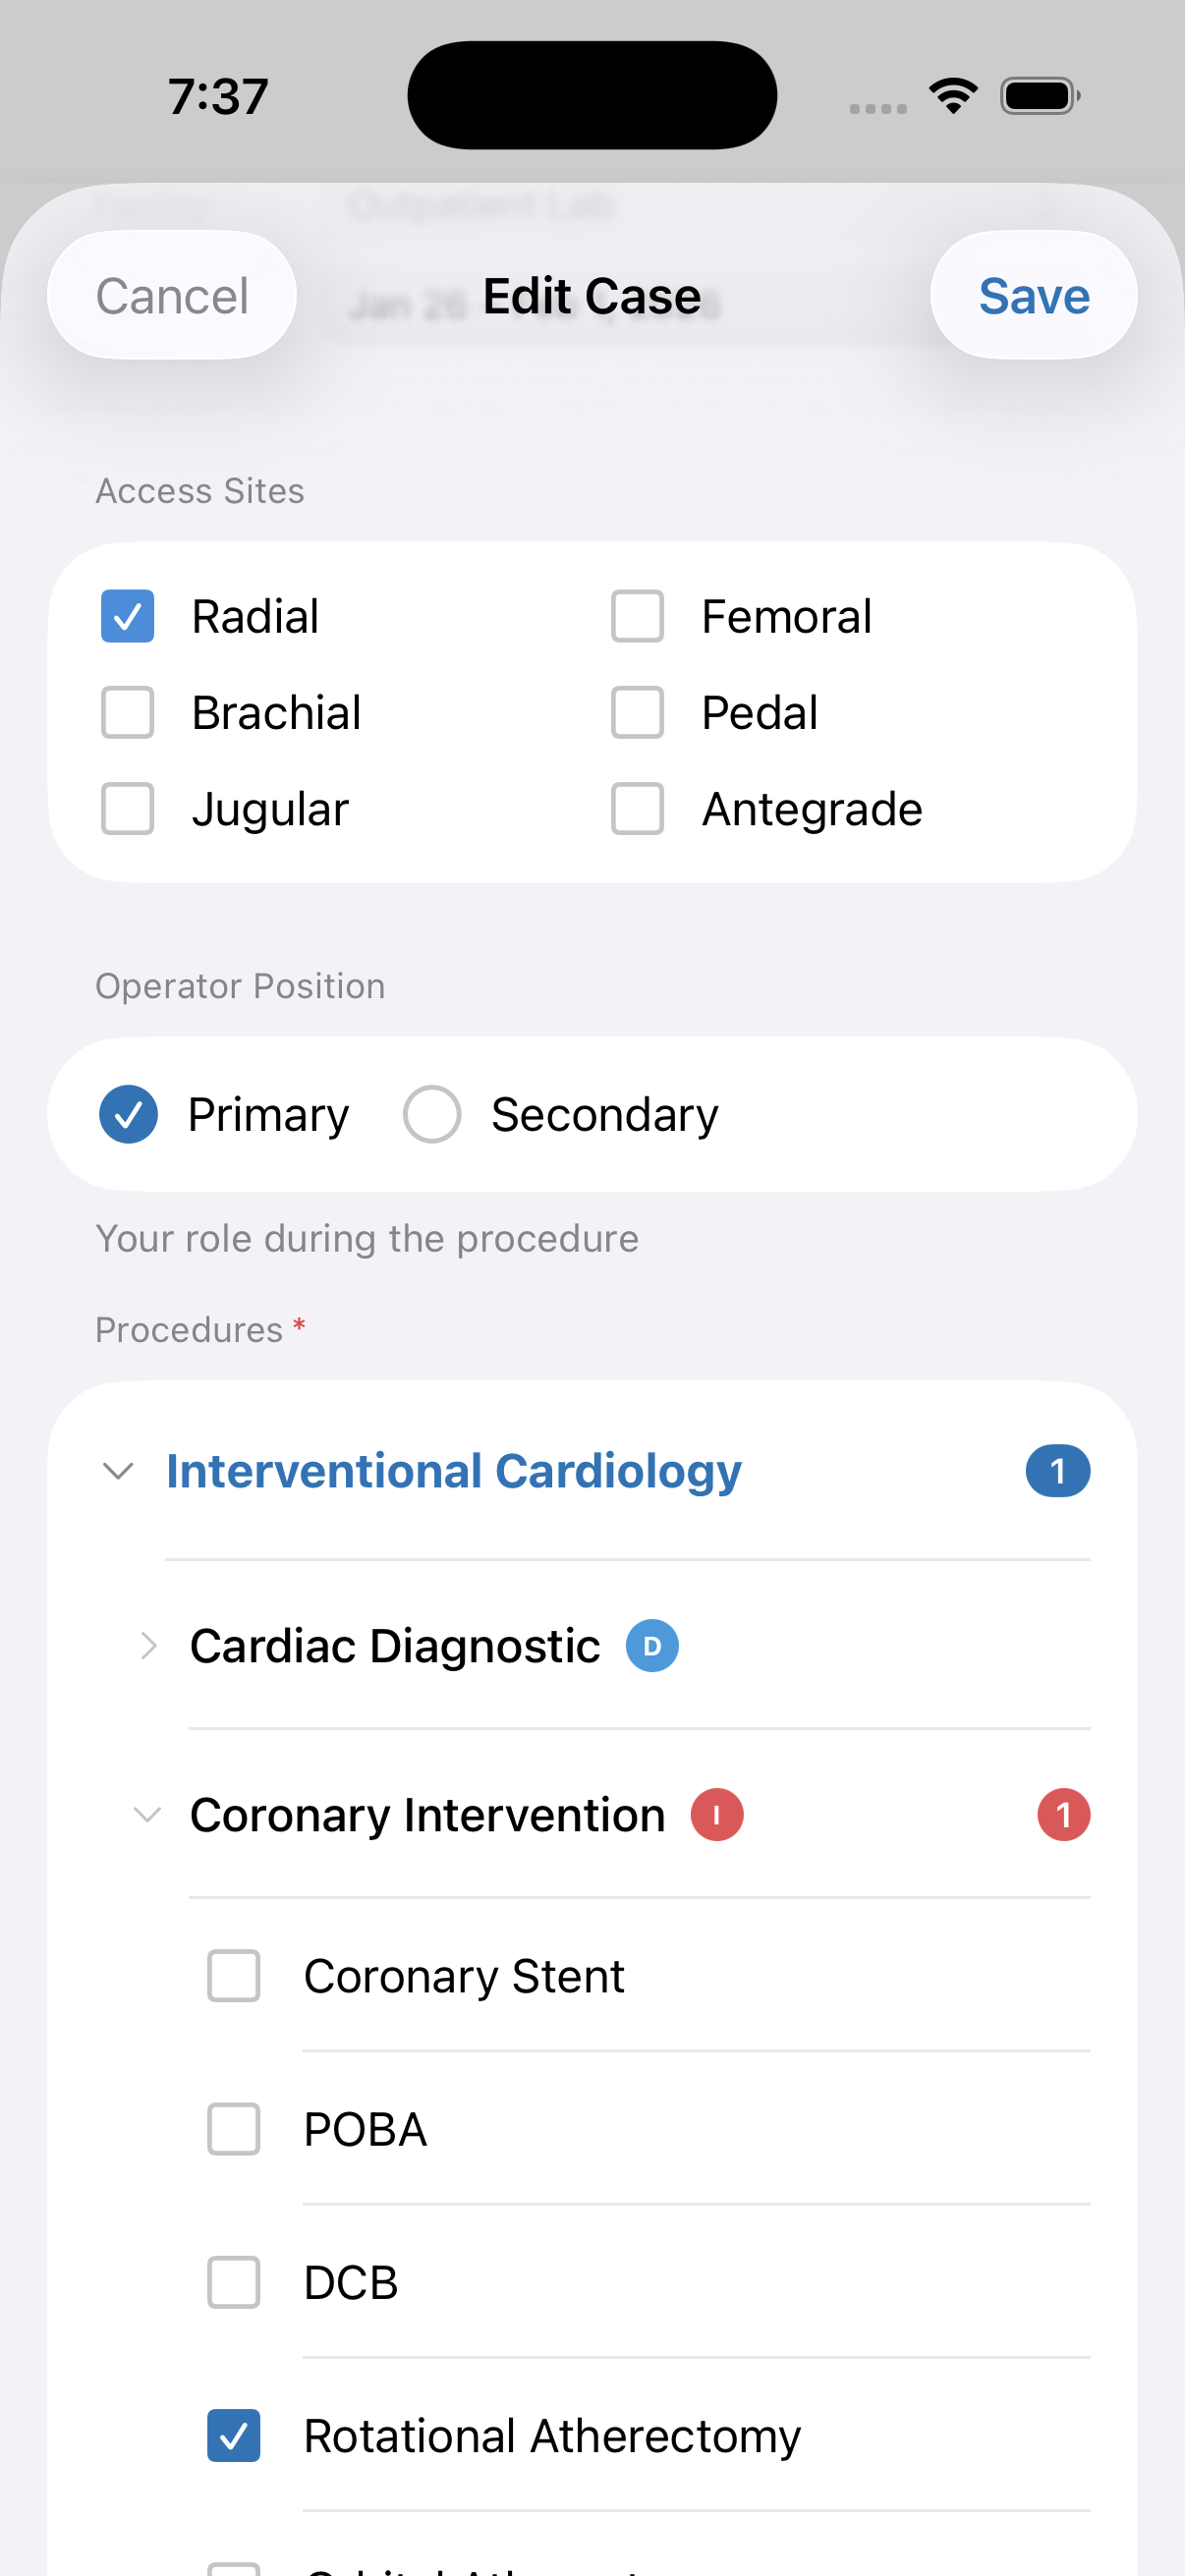The width and height of the screenshot is (1185, 2576).
Task: Tap the red I badge beside Coronary Intervention
Action: coord(717,1815)
